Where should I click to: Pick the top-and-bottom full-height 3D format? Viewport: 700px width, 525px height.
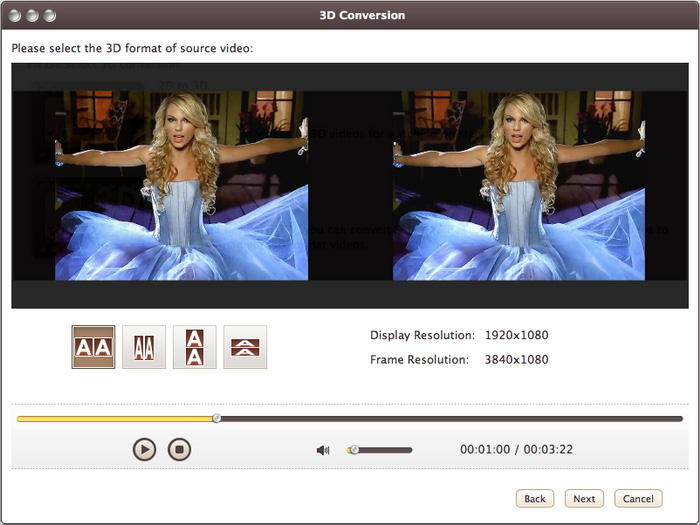coord(194,347)
